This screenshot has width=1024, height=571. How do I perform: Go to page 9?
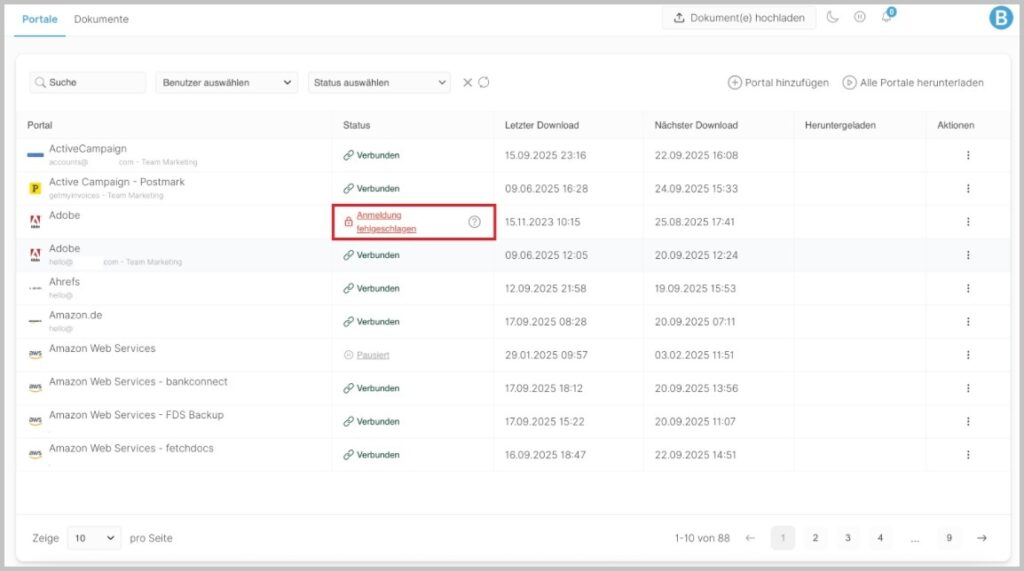(x=949, y=538)
